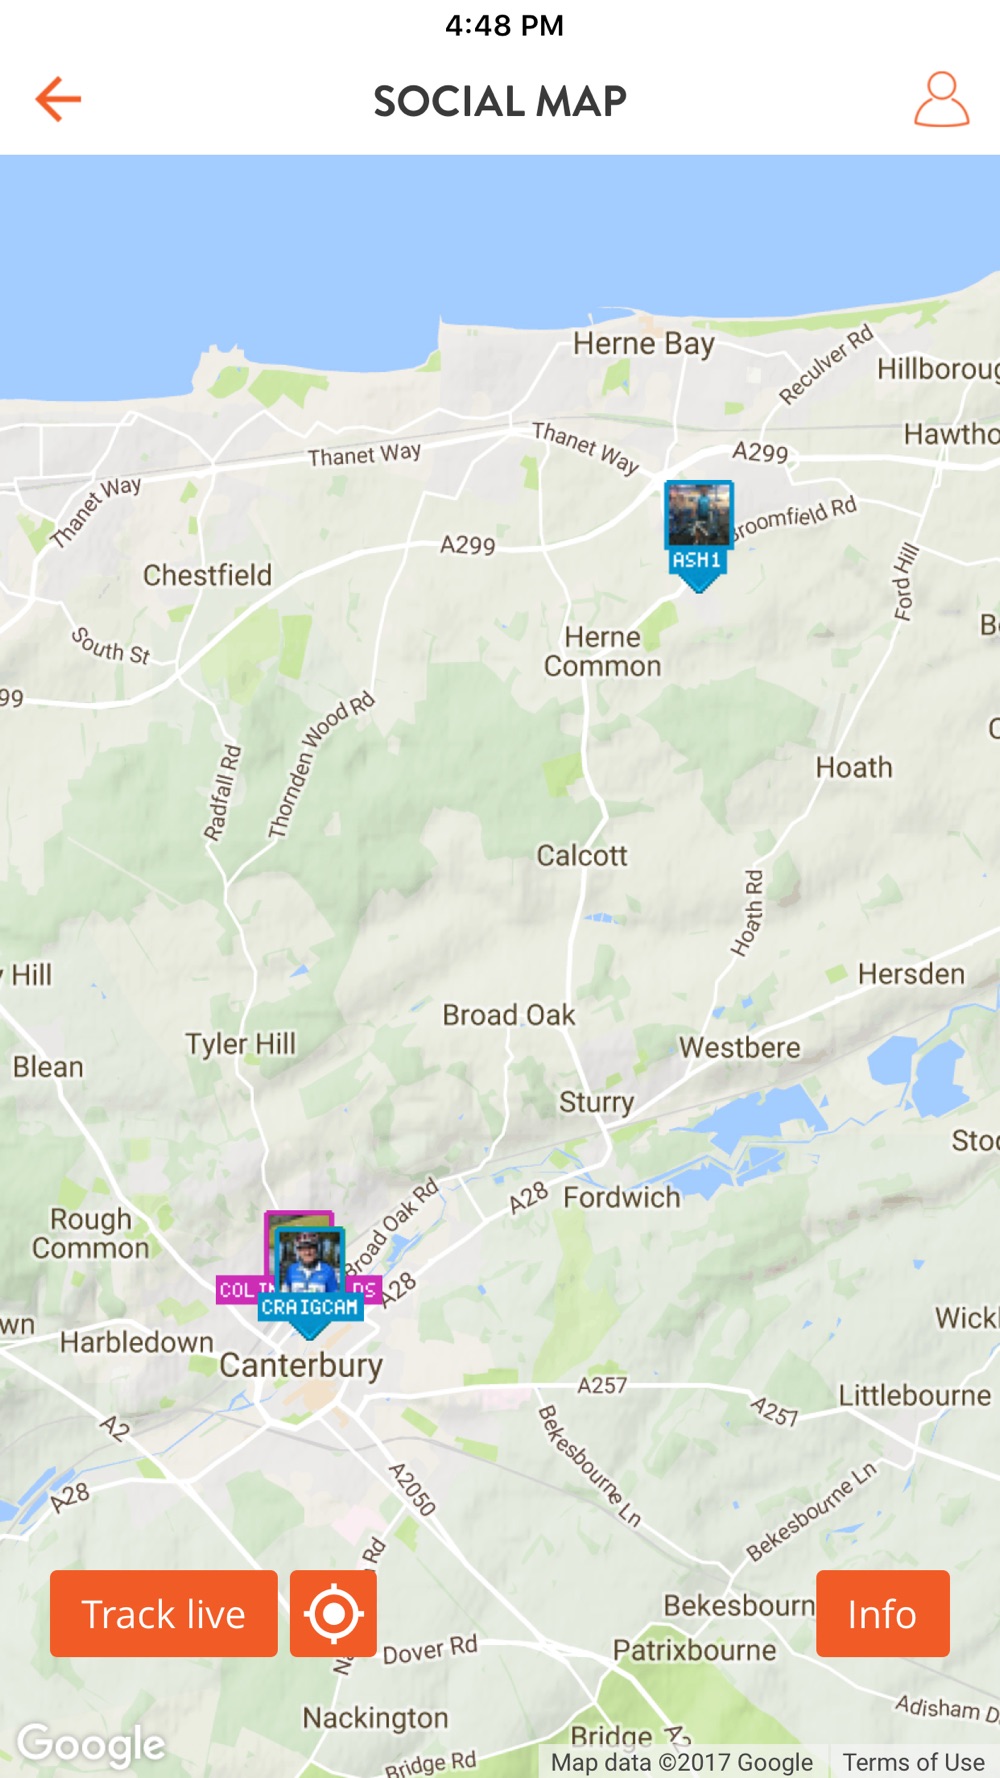Tap the SOCIAL MAP title
Image resolution: width=1000 pixels, height=1778 pixels.
coord(500,101)
